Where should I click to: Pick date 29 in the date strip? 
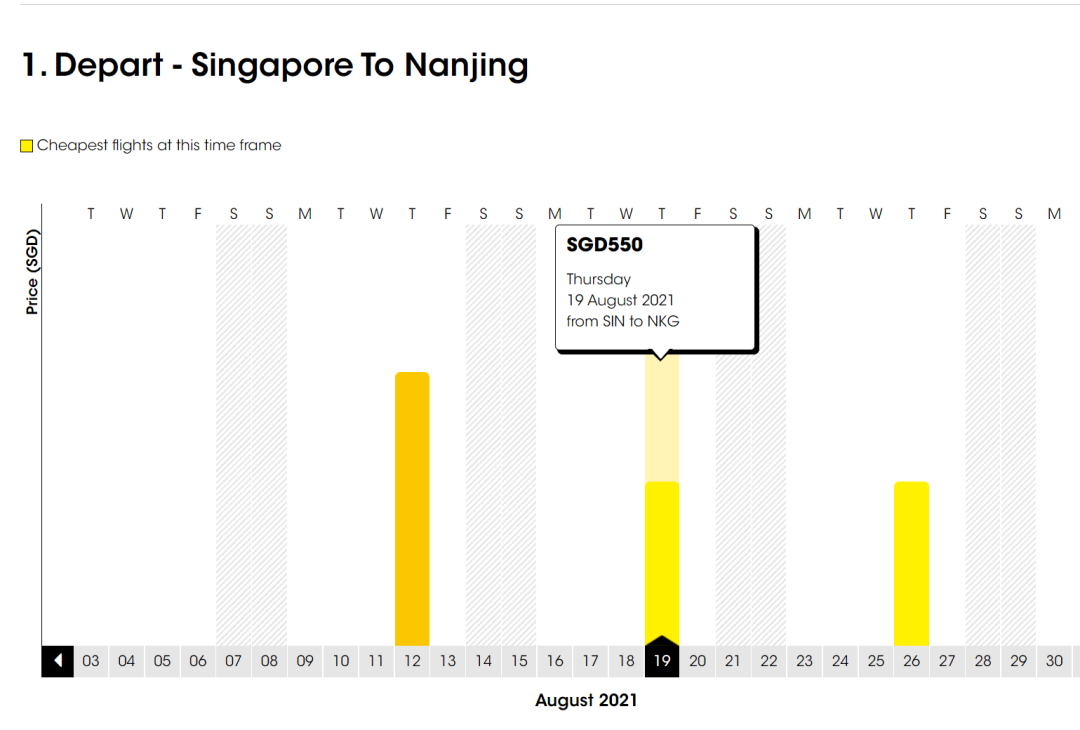point(1019,661)
